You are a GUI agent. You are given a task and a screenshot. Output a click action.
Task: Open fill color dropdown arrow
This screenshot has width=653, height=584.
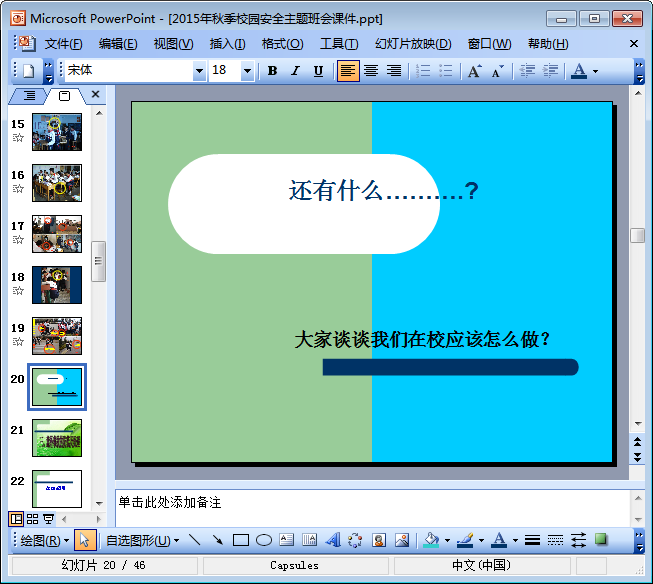click(447, 541)
